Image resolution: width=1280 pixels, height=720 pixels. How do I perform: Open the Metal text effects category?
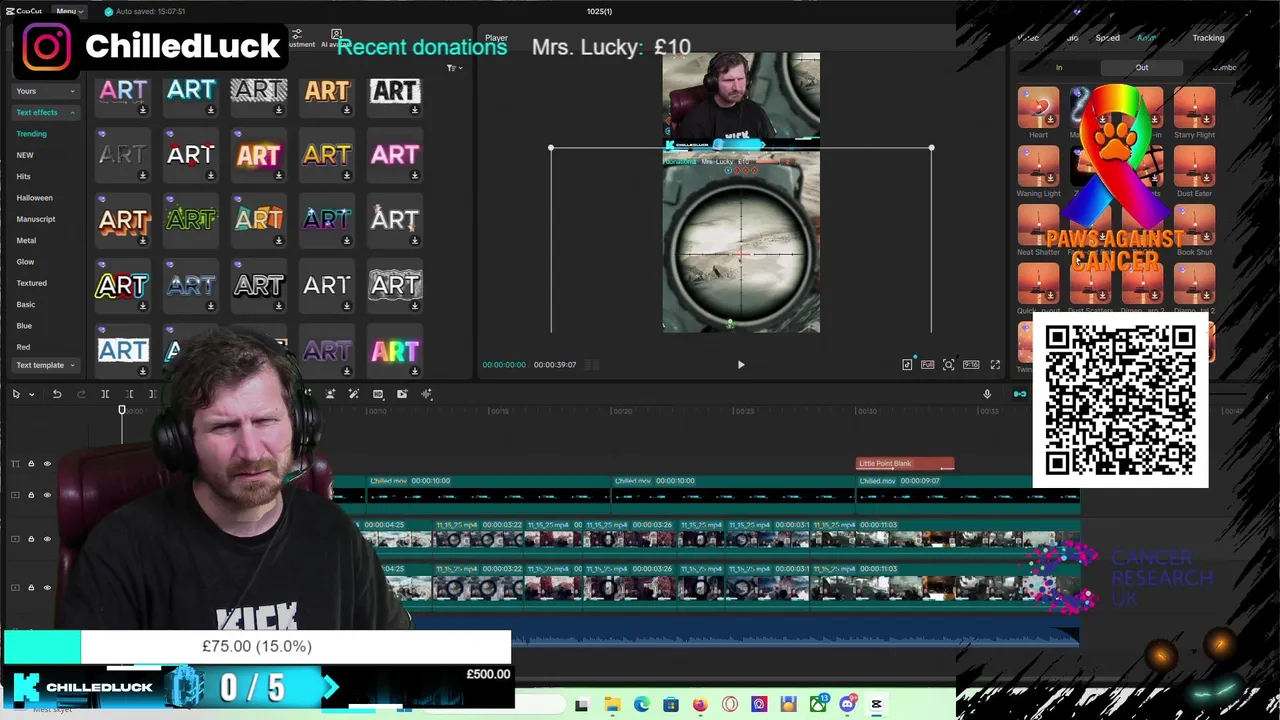26,240
